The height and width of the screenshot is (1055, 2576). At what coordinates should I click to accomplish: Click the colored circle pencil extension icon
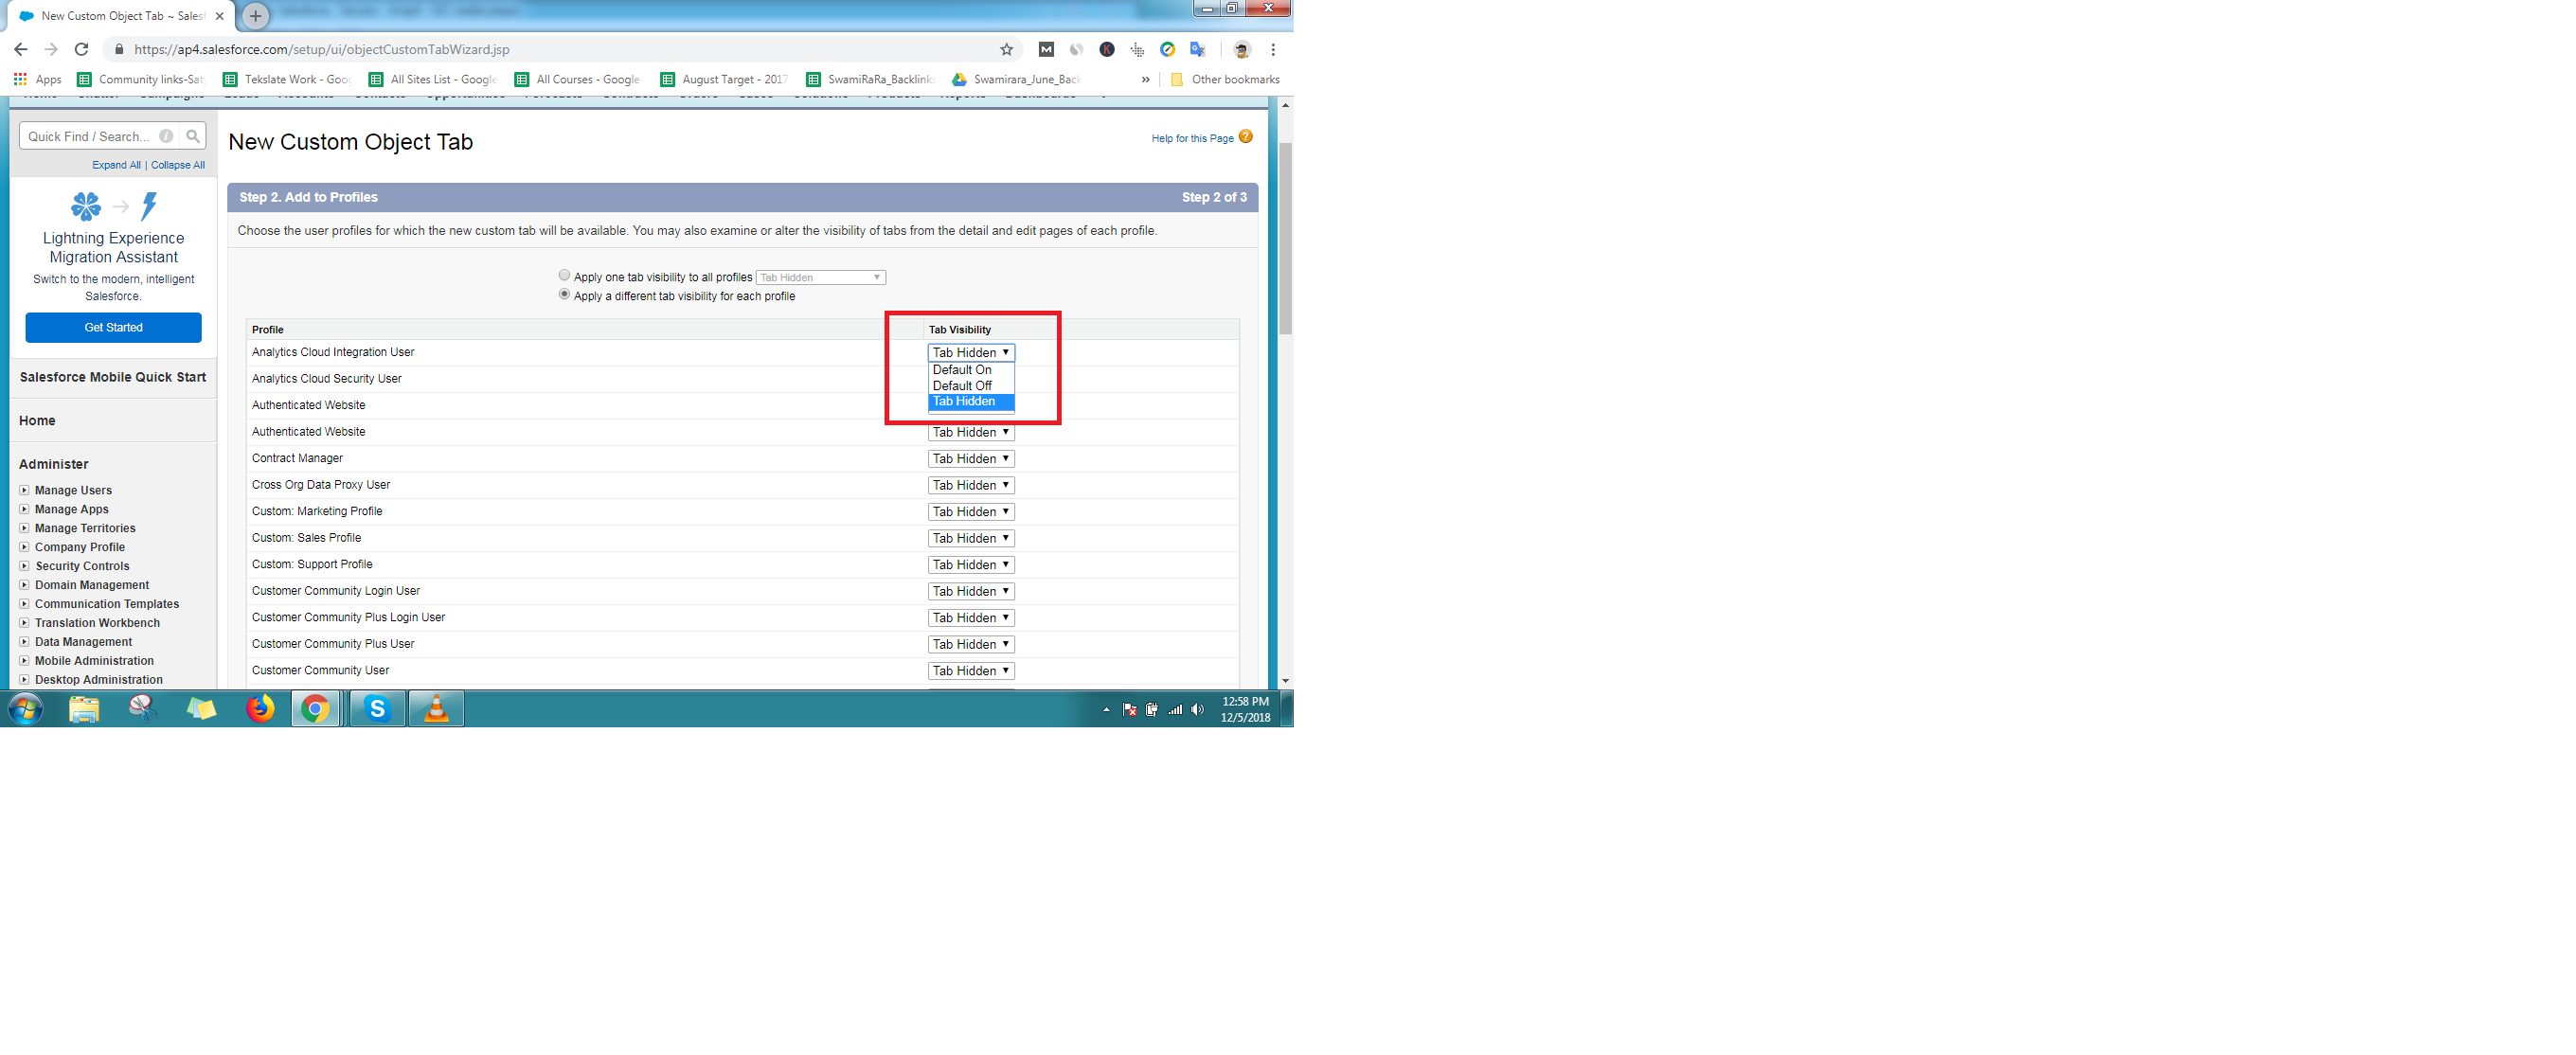pos(1167,49)
